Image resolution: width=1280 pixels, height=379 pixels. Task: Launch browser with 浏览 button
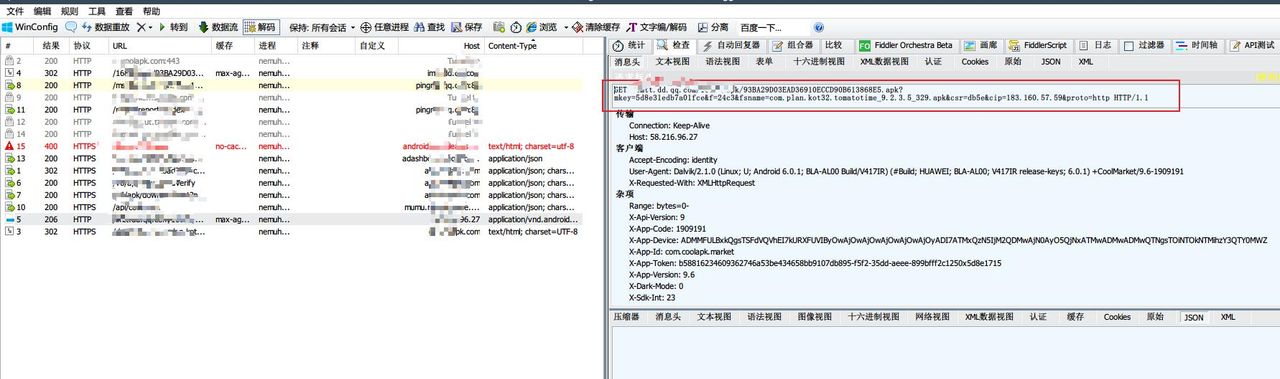541,27
